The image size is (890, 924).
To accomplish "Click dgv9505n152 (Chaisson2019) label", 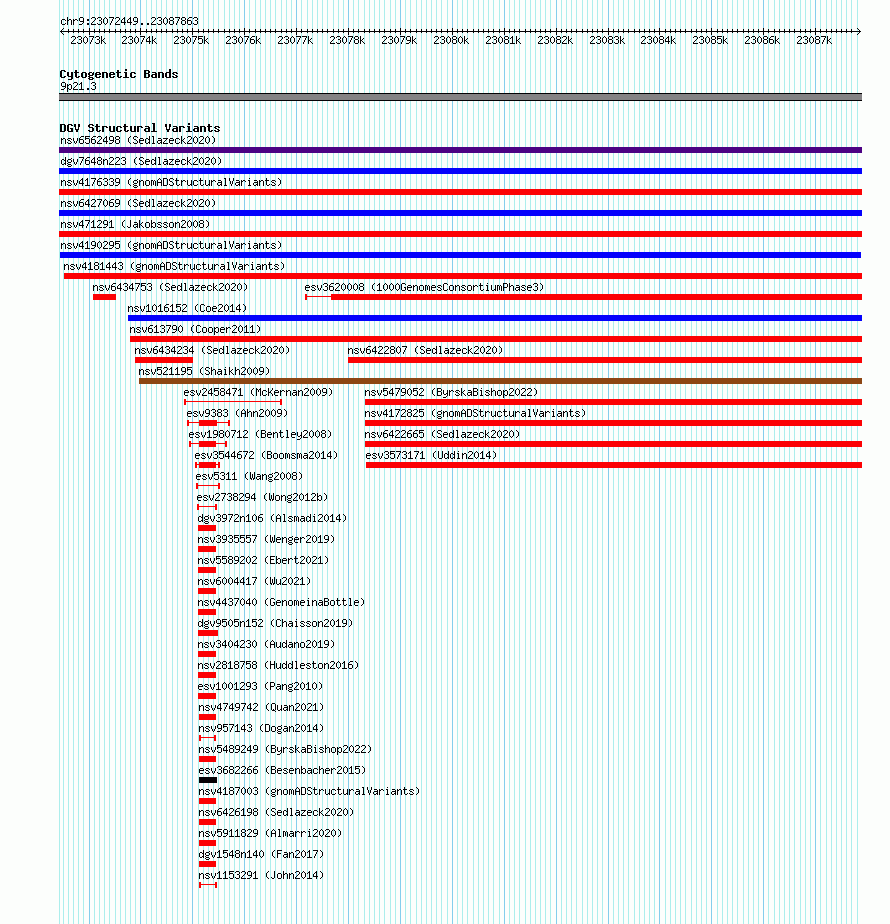I will click(275, 623).
